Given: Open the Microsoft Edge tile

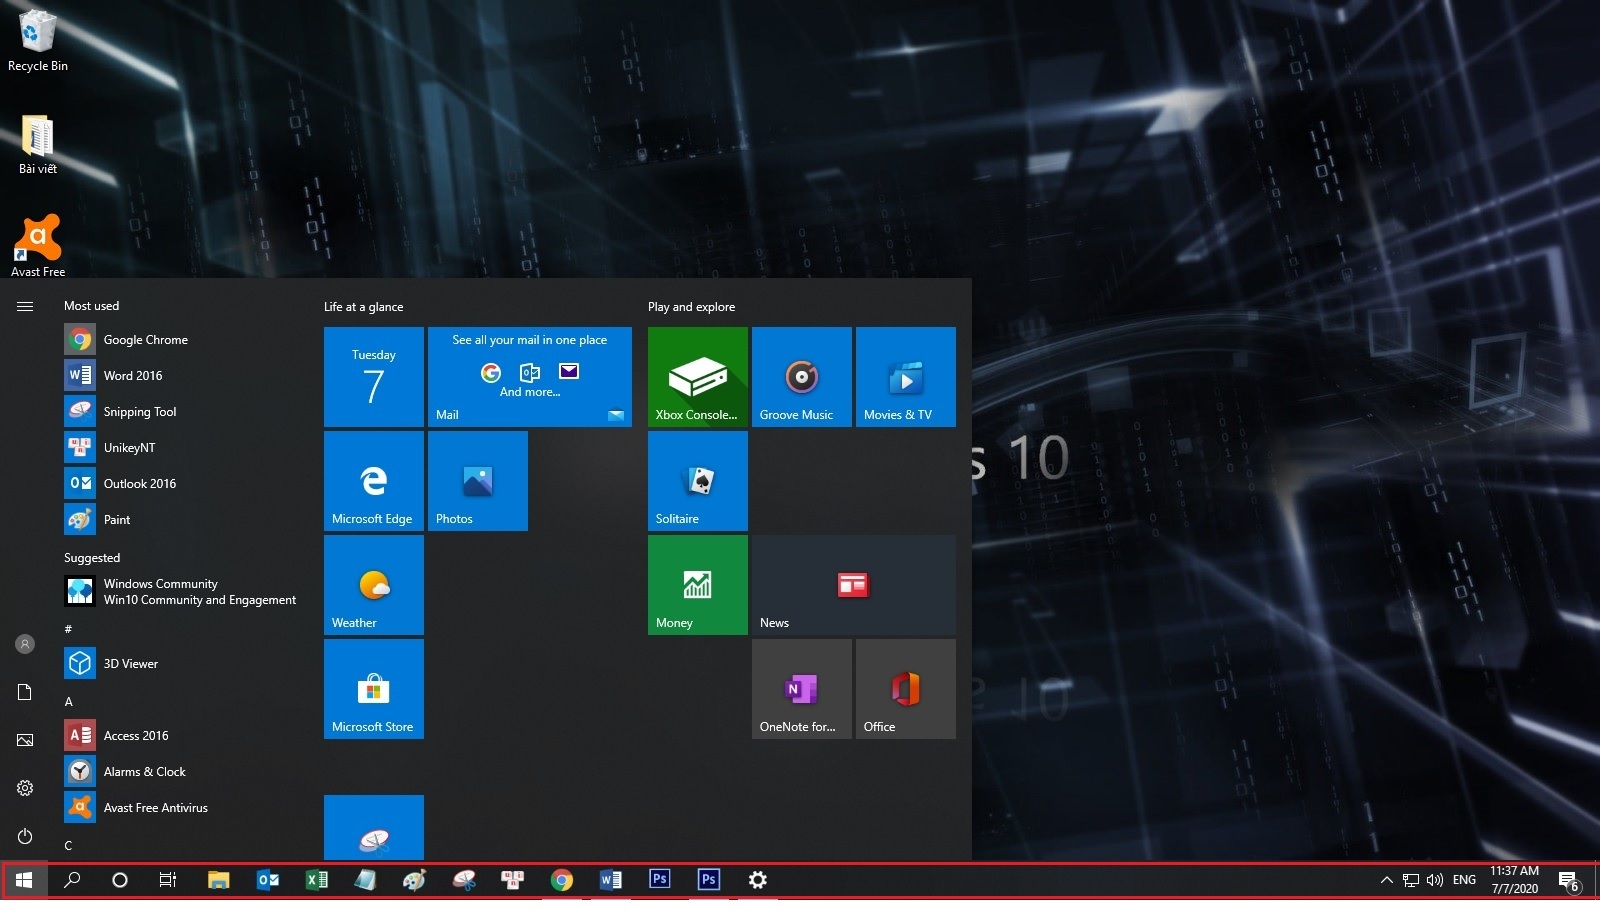Looking at the screenshot, I should click(x=373, y=481).
